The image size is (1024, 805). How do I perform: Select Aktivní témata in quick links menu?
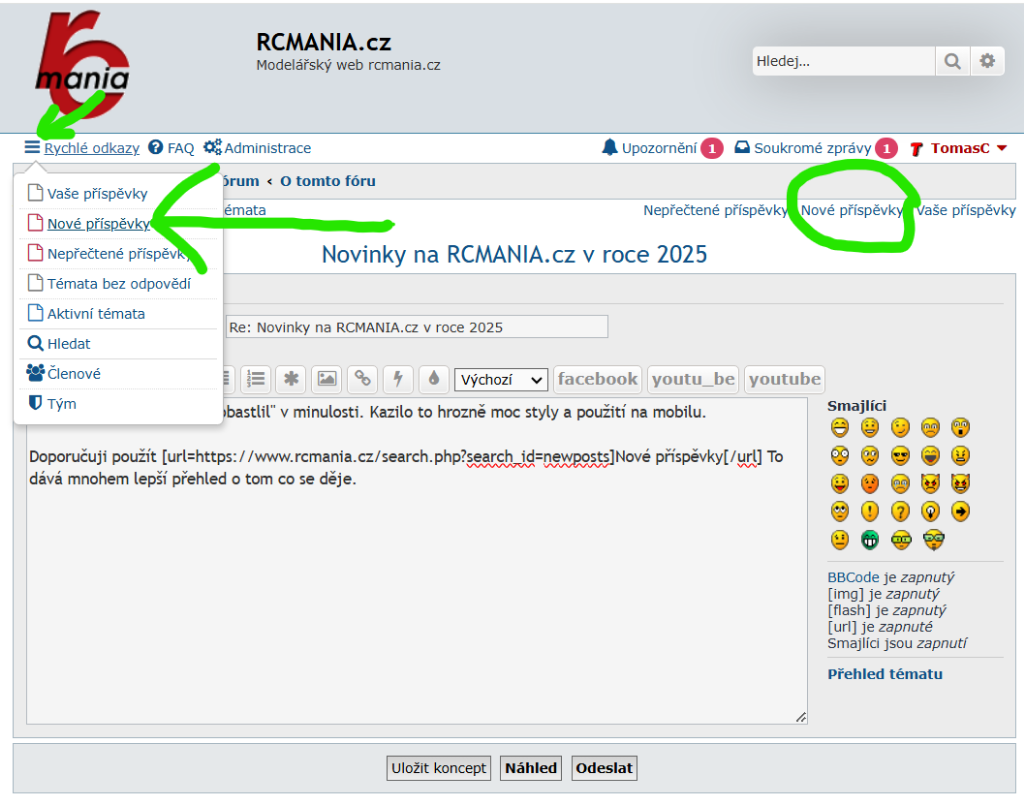click(96, 313)
